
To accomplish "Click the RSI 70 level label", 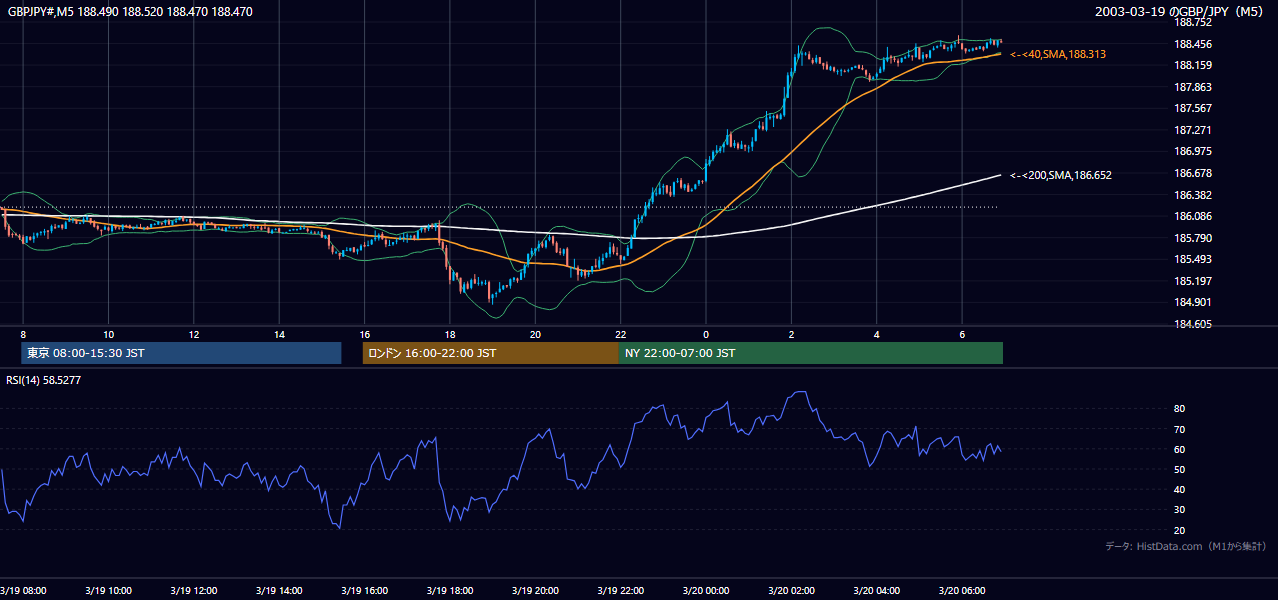I will pyautogui.click(x=1179, y=429).
